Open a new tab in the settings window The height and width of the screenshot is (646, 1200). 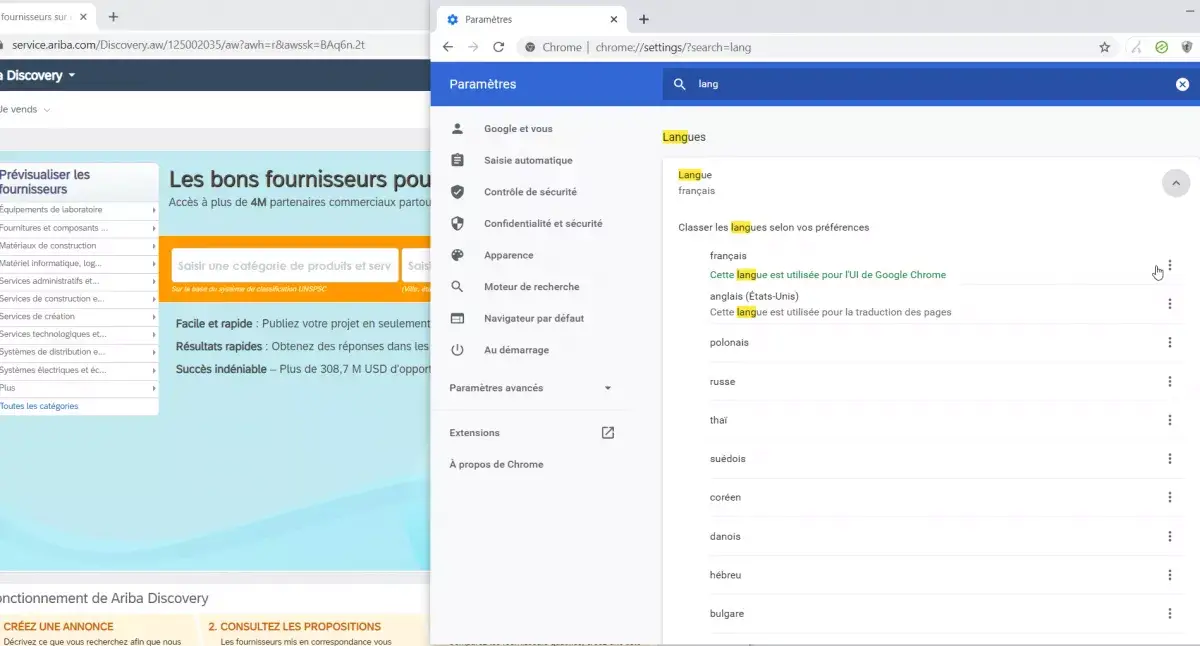(x=644, y=19)
